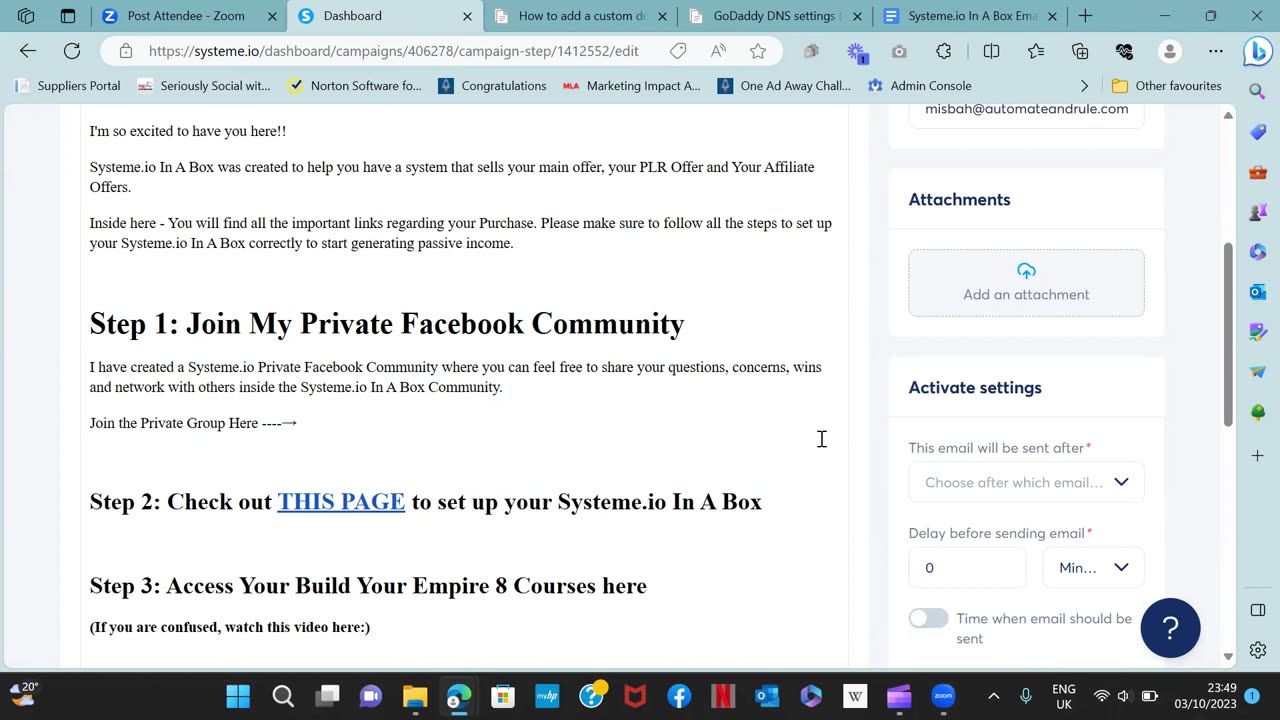
Task: Toggle Time when email should be sent
Action: click(x=928, y=618)
